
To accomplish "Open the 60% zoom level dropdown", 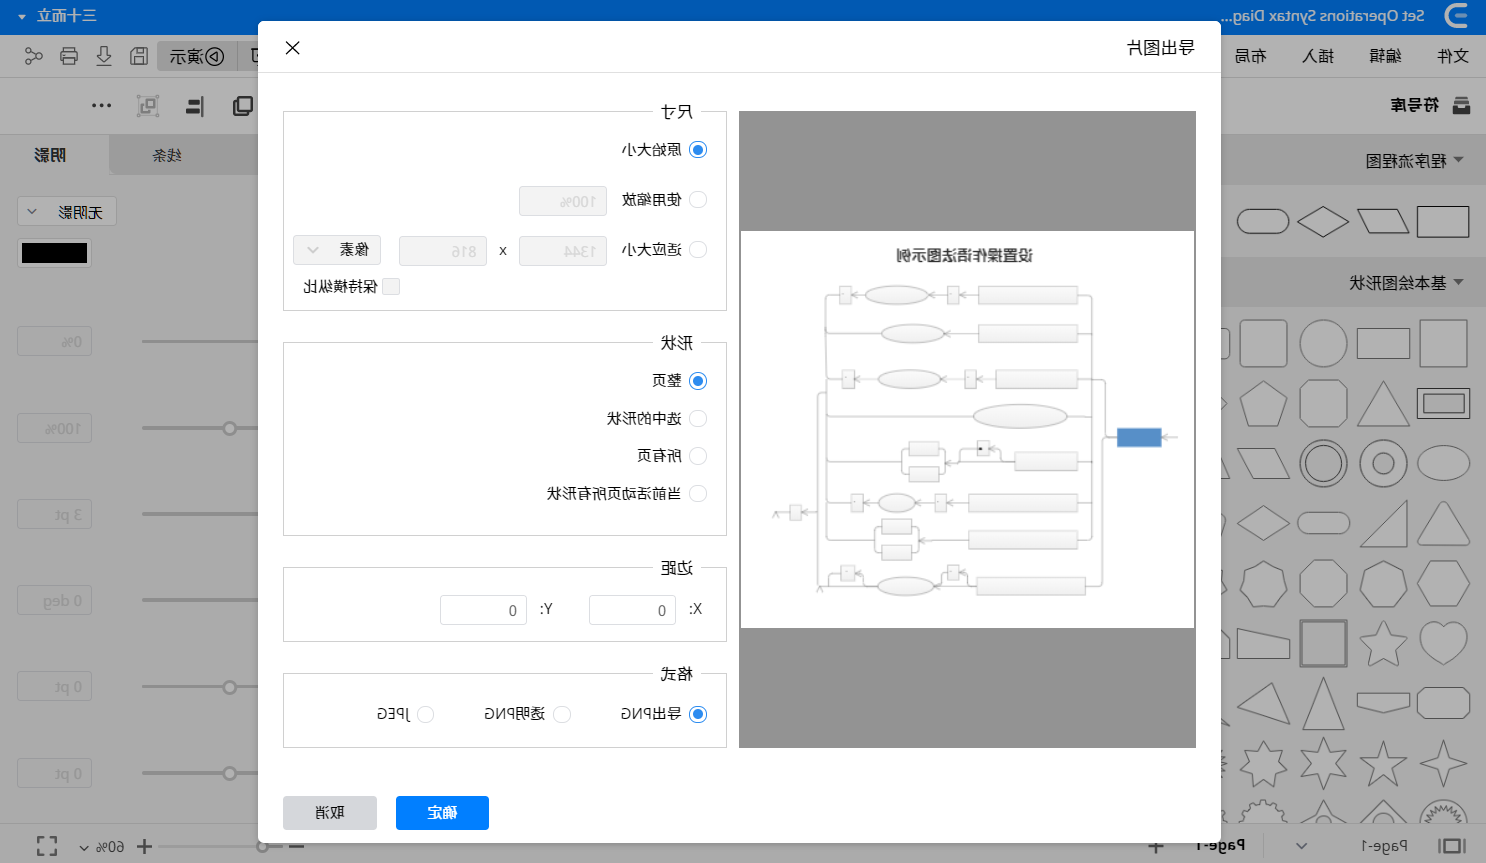I will (x=102, y=847).
